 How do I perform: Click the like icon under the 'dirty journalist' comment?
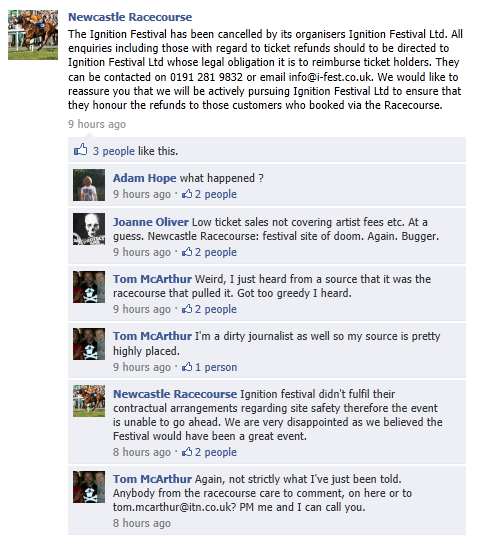pyautogui.click(x=187, y=367)
